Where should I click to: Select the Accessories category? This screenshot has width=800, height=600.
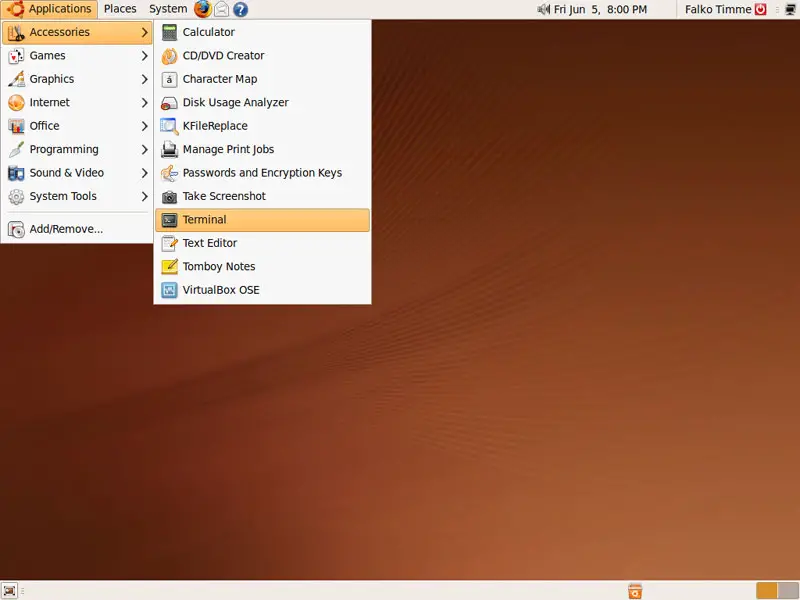(x=77, y=32)
